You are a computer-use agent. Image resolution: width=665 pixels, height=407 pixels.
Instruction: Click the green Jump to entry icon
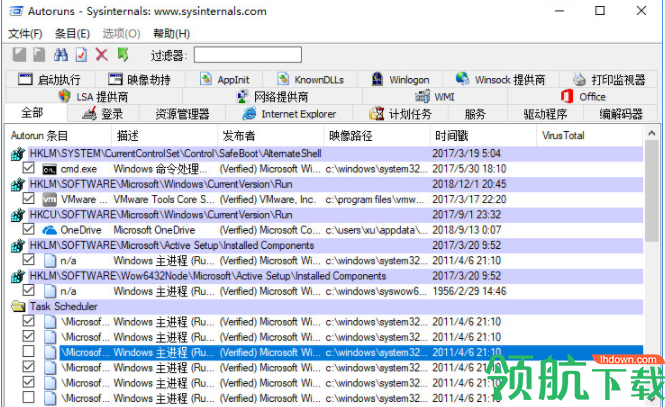pyautogui.click(x=123, y=55)
